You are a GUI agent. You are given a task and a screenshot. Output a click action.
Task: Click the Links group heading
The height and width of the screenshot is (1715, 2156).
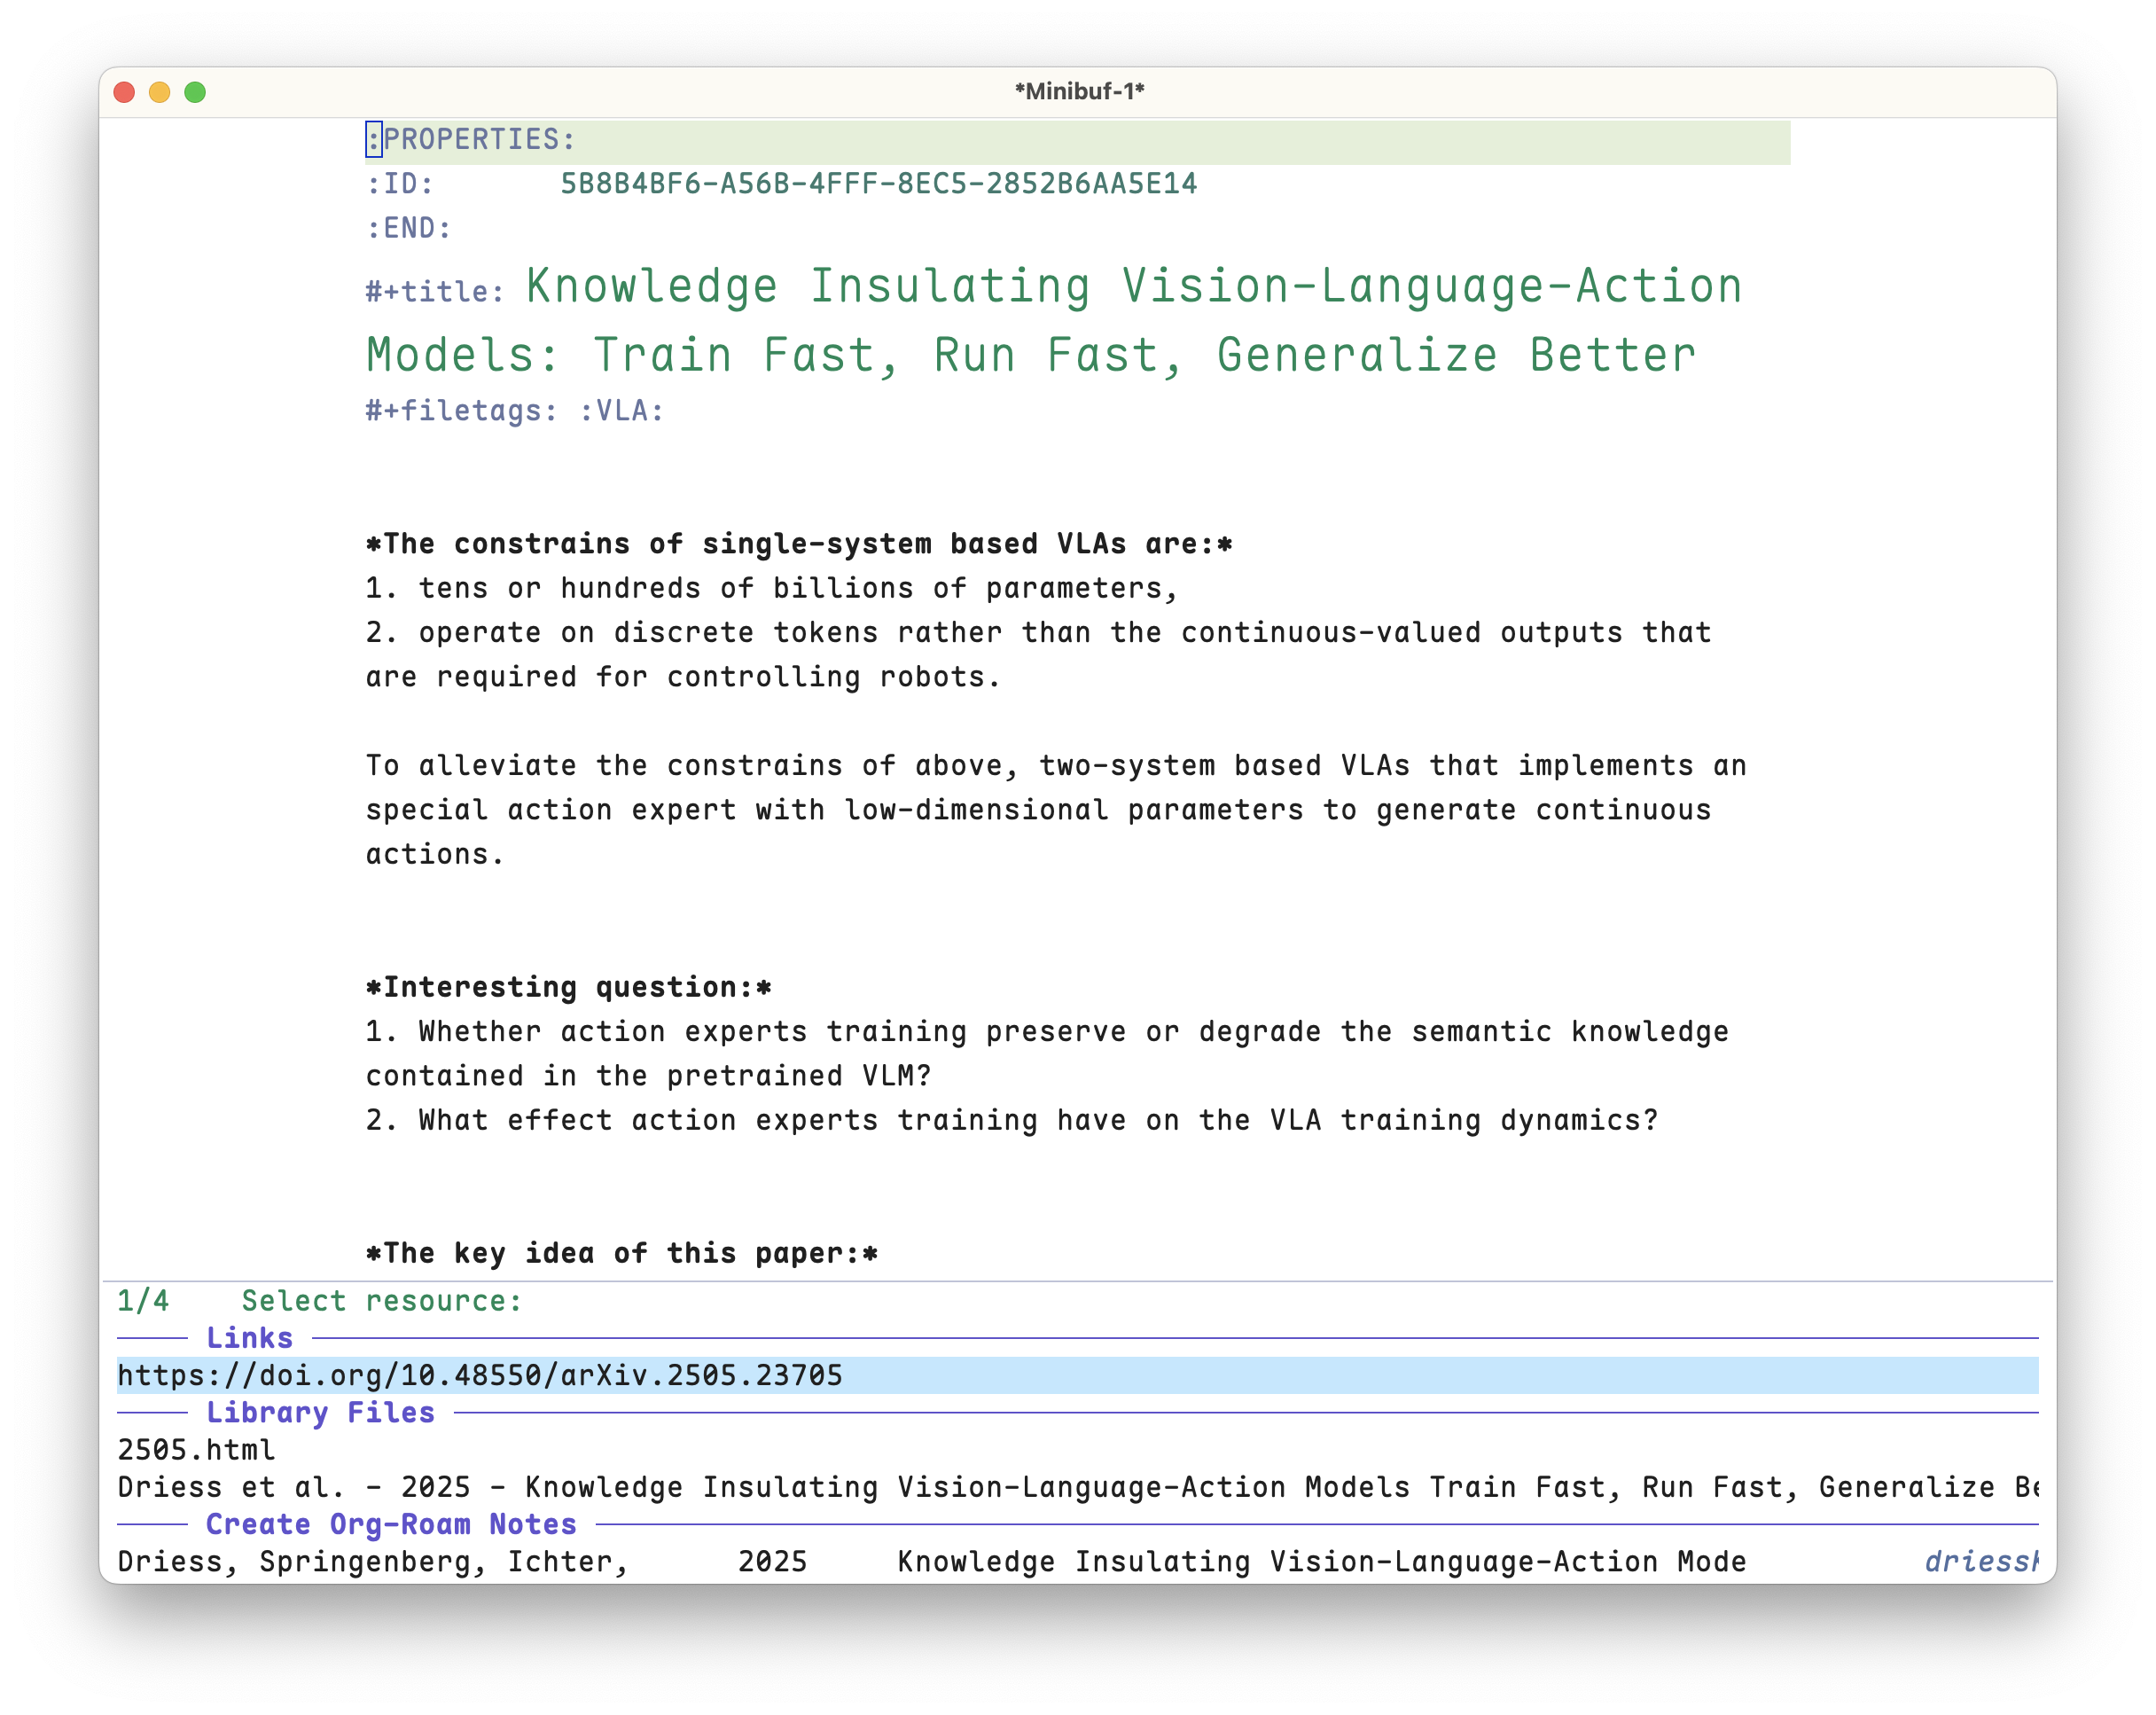point(249,1338)
